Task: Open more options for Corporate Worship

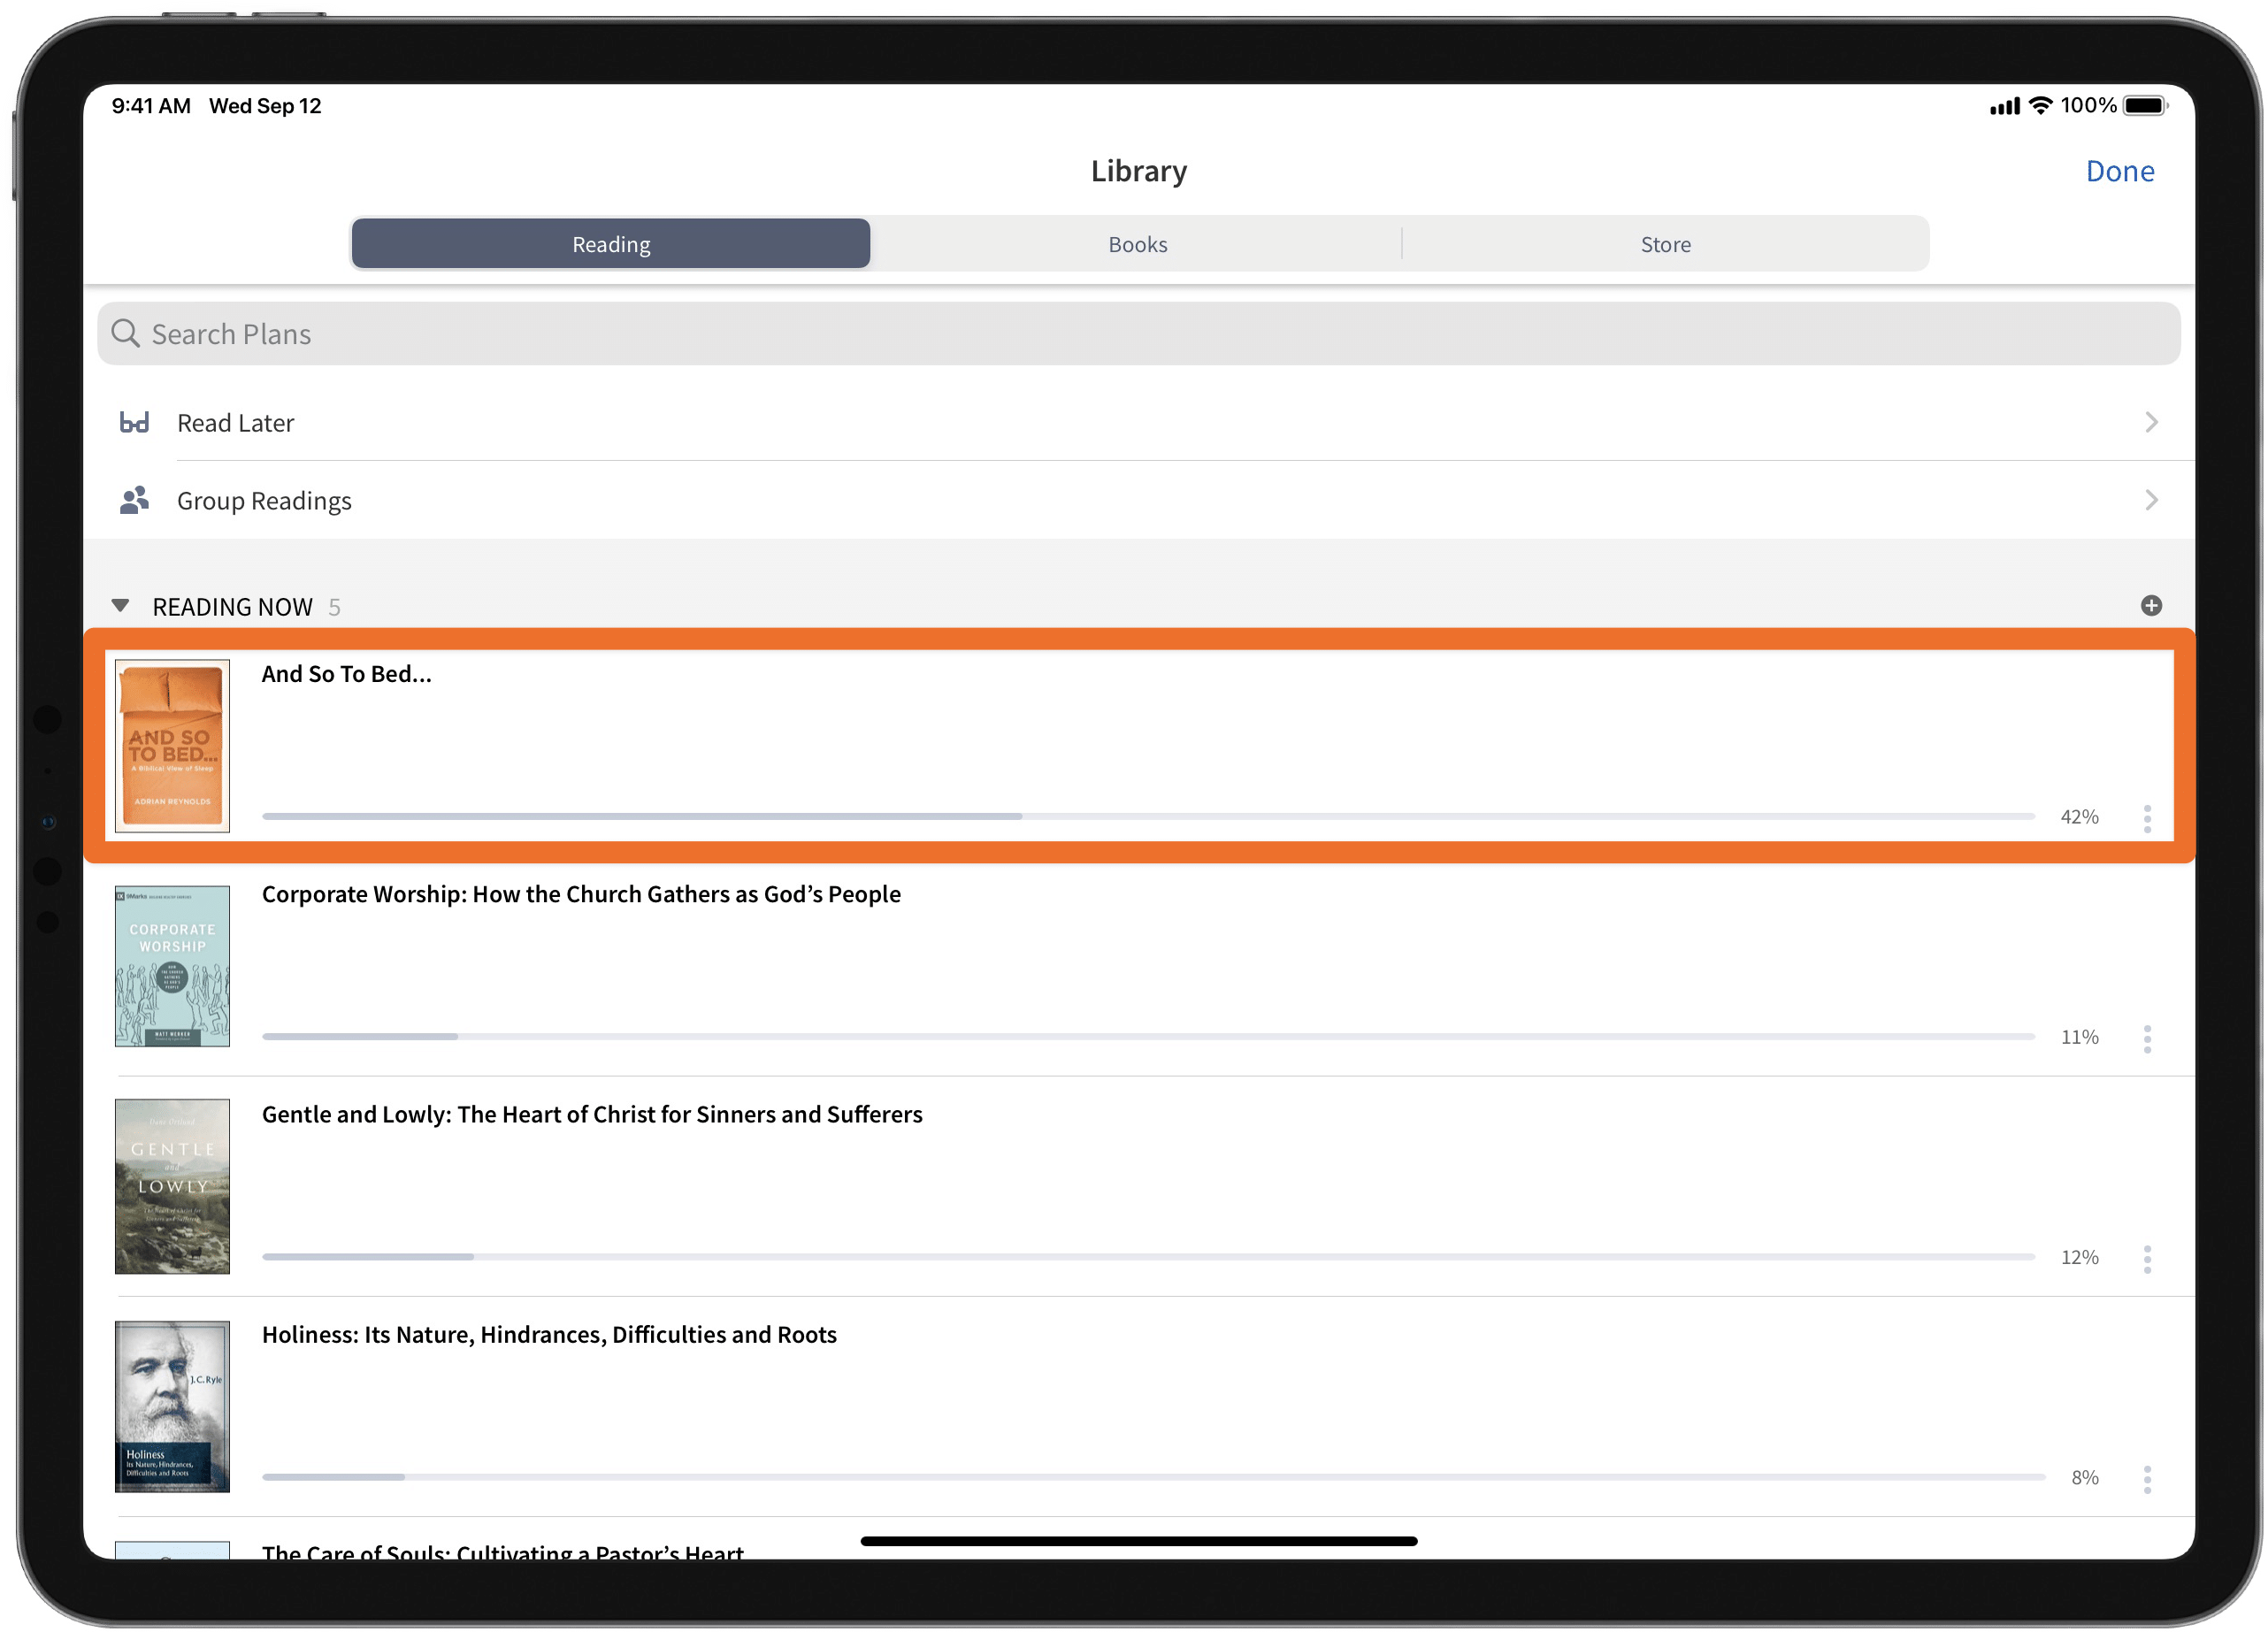Action: click(2147, 1039)
